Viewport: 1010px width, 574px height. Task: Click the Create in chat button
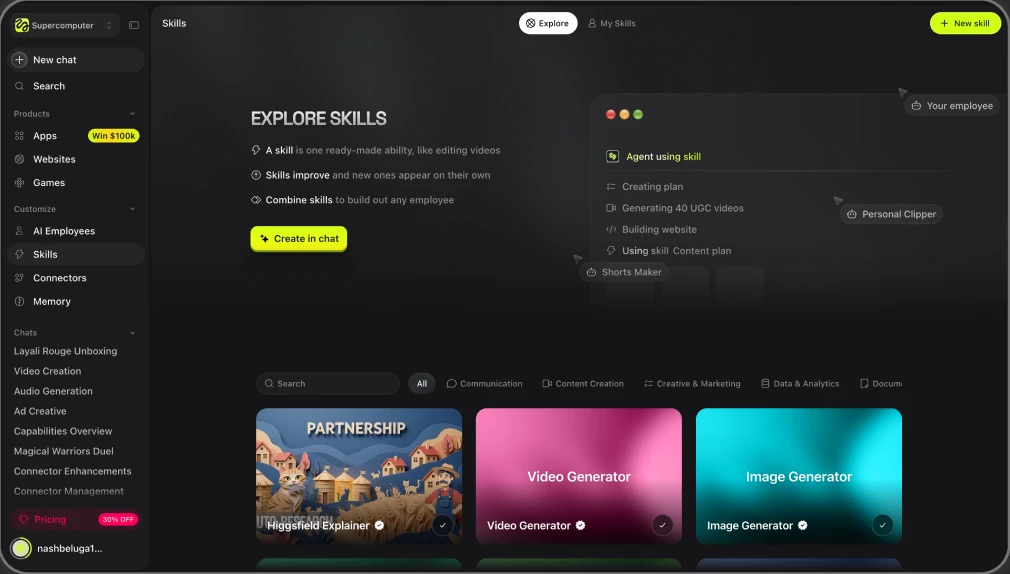click(299, 238)
